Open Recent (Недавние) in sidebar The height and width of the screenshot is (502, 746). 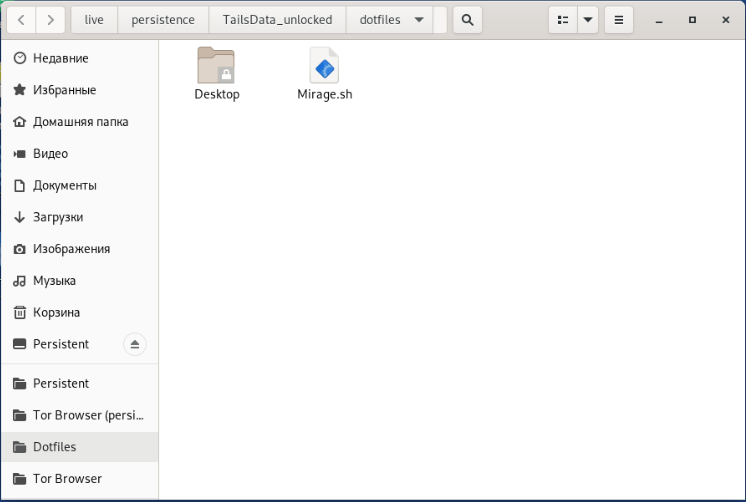(x=60, y=58)
